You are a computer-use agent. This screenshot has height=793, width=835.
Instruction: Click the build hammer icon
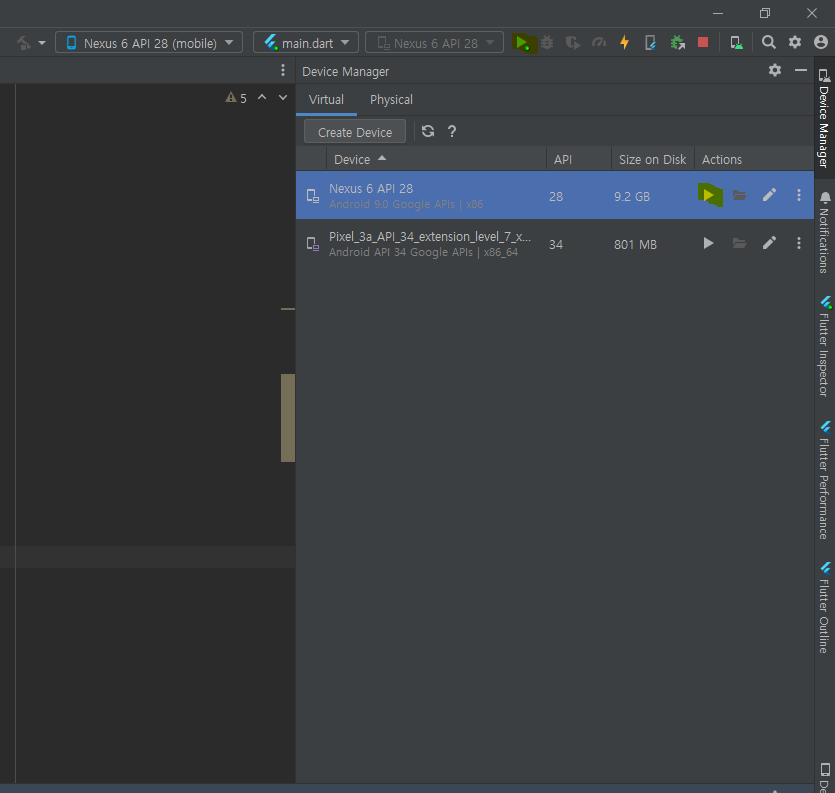coord(24,43)
